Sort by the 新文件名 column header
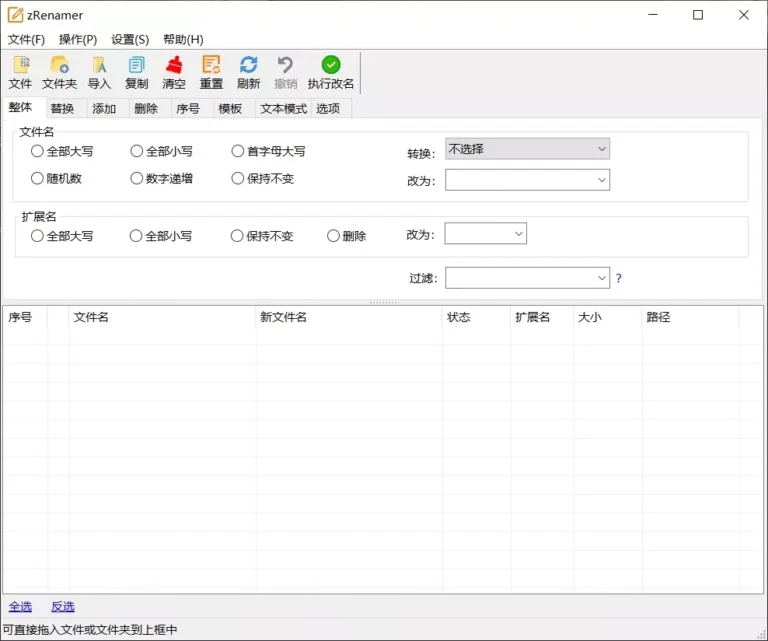The height and width of the screenshot is (641, 768). (349, 317)
